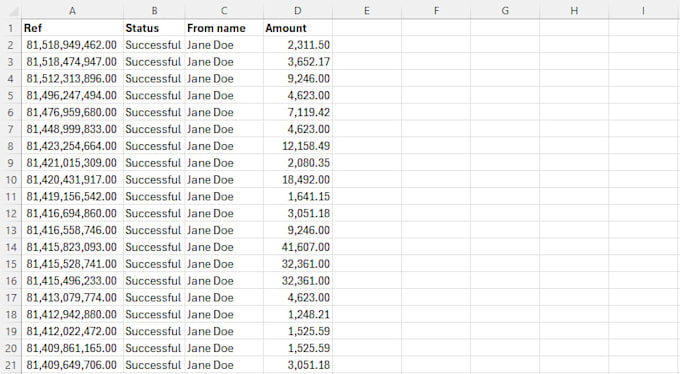Click the Status header cell

pos(154,28)
